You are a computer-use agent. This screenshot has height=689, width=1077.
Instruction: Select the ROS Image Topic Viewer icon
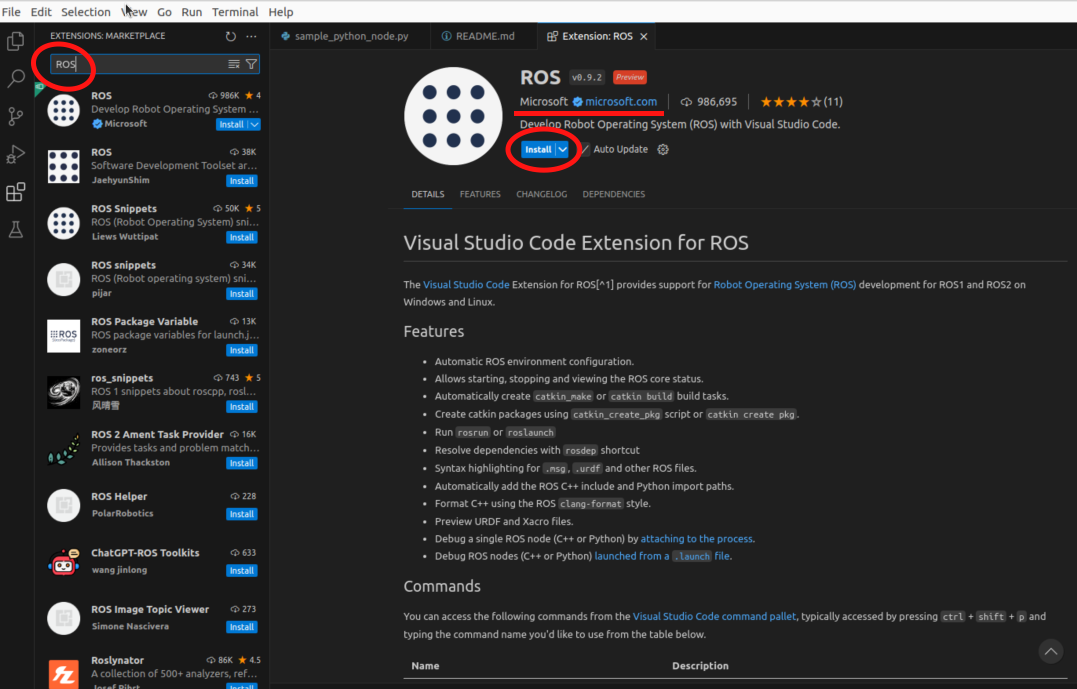pos(63,618)
